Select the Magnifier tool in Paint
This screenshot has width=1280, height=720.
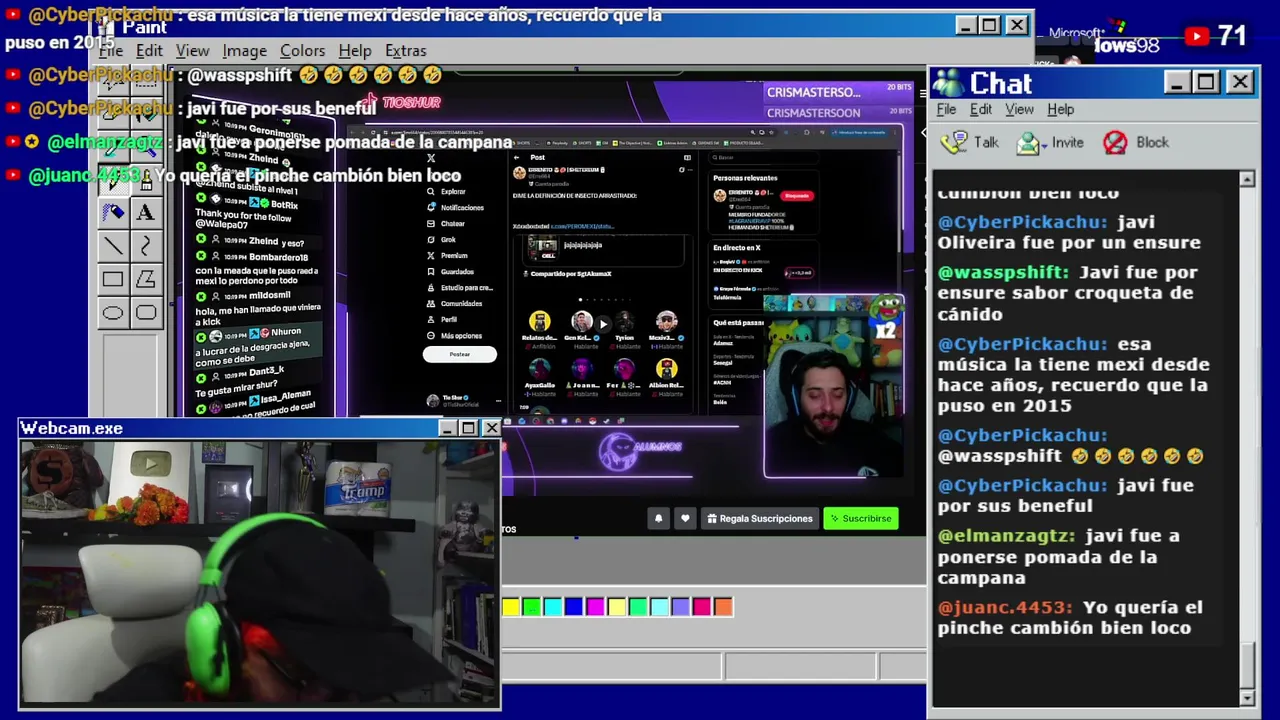click(146, 145)
